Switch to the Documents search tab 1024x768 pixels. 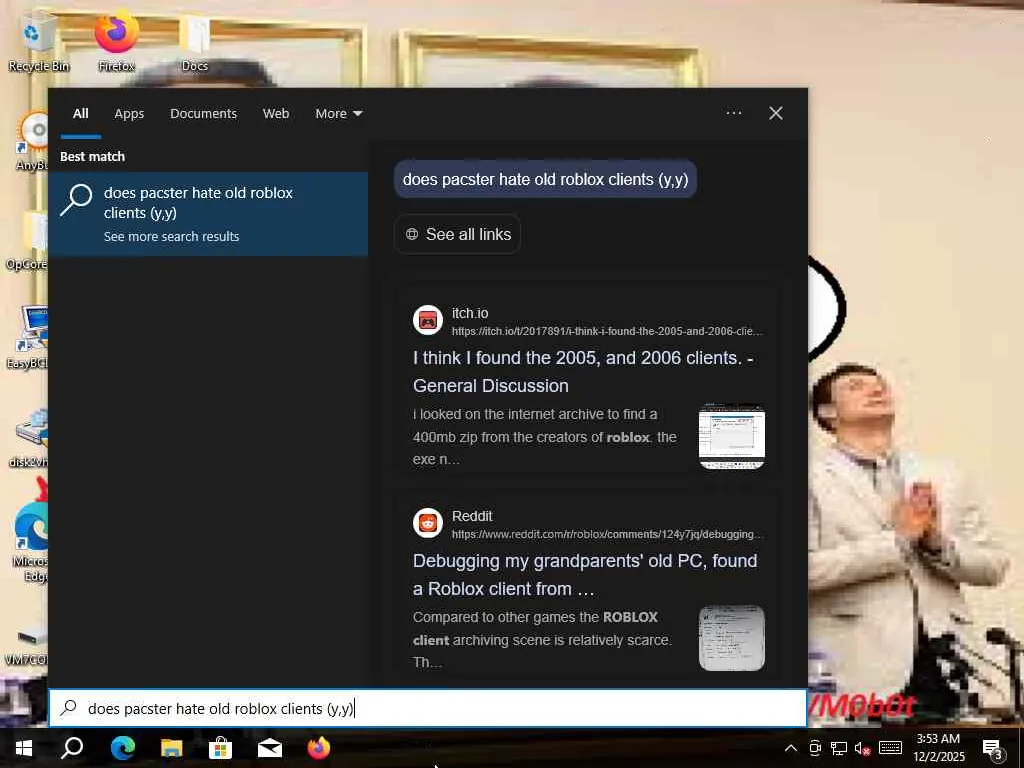(x=203, y=114)
